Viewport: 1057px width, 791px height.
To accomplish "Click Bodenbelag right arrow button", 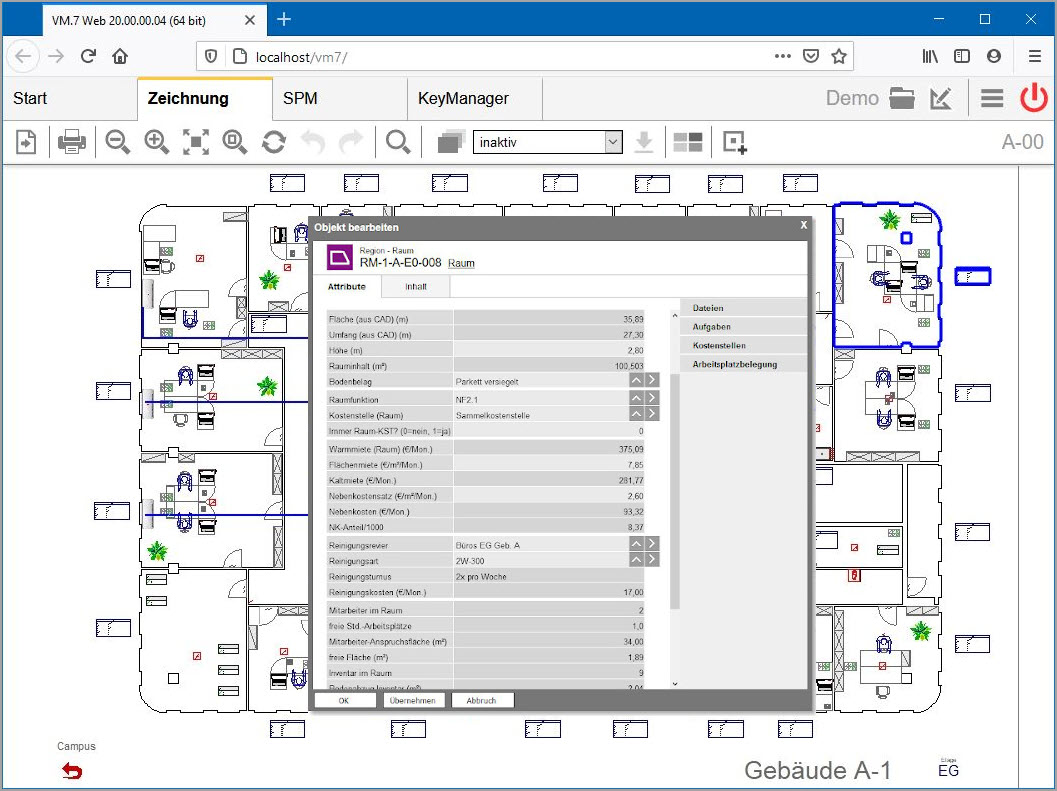I will (x=652, y=380).
